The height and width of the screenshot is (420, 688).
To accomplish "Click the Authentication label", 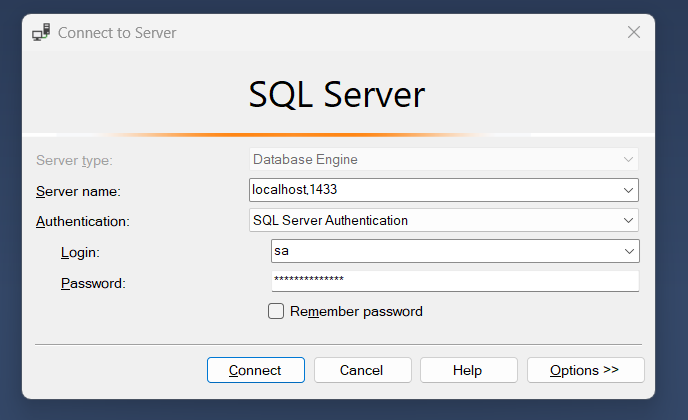I will [82, 221].
